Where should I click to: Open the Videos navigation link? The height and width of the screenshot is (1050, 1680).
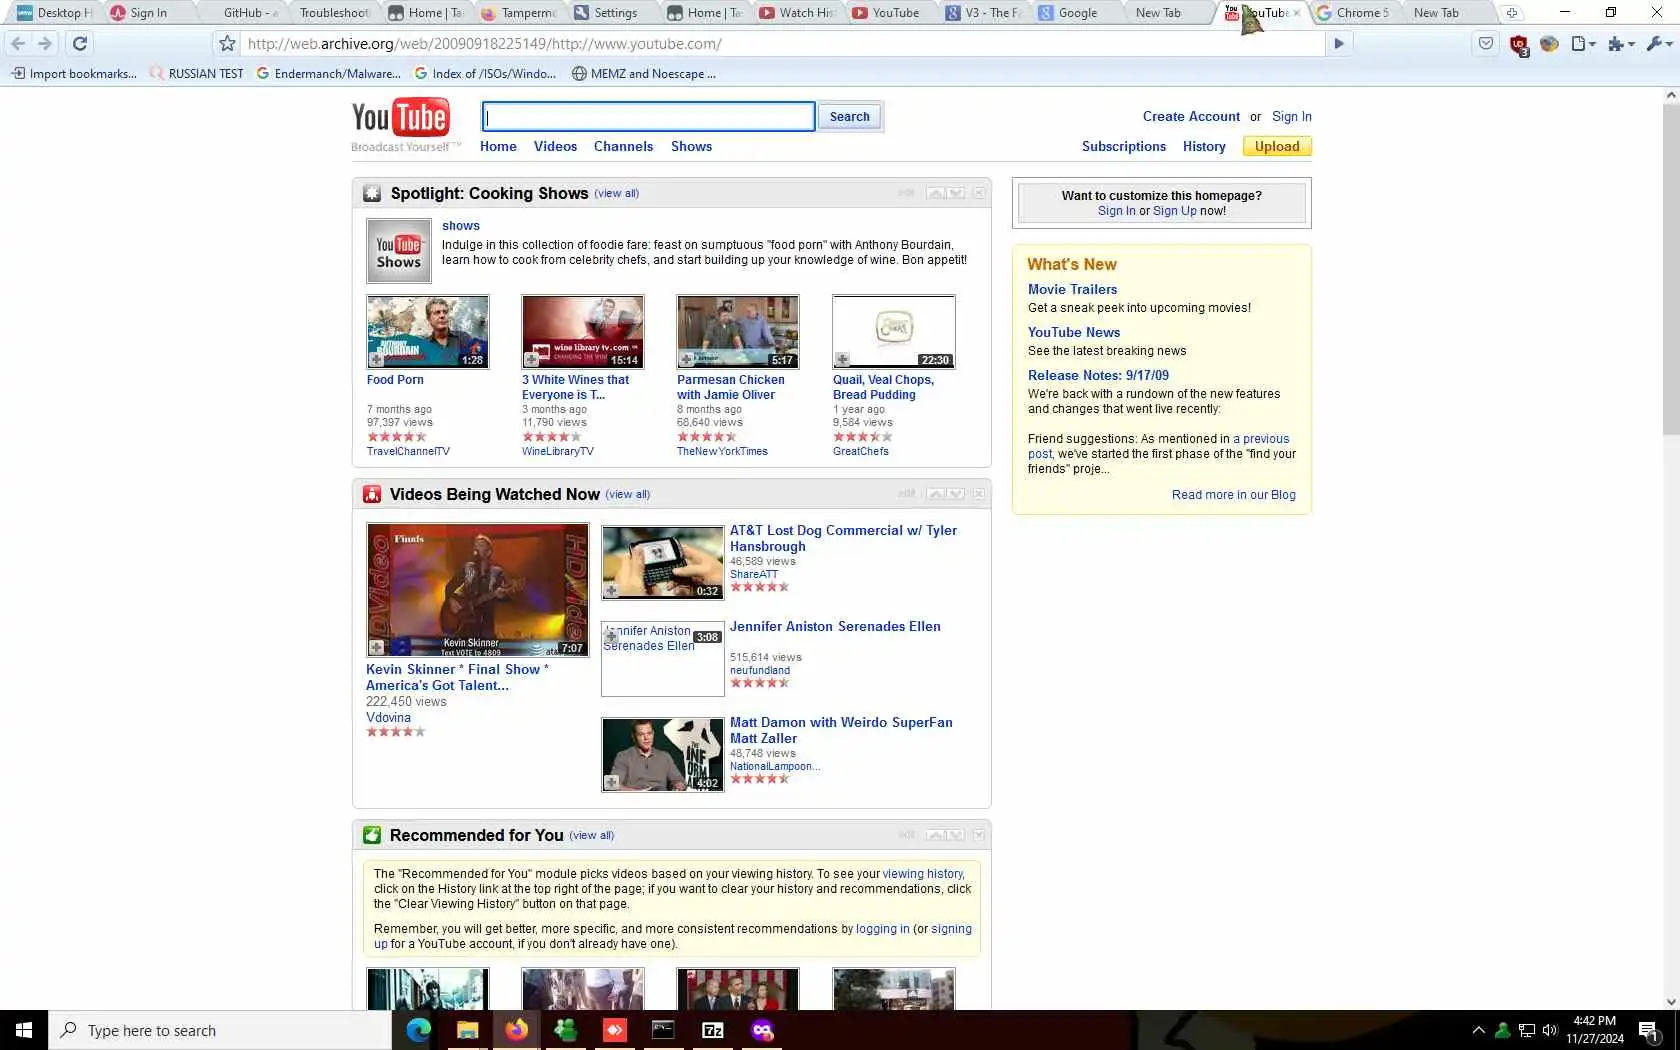(x=555, y=146)
